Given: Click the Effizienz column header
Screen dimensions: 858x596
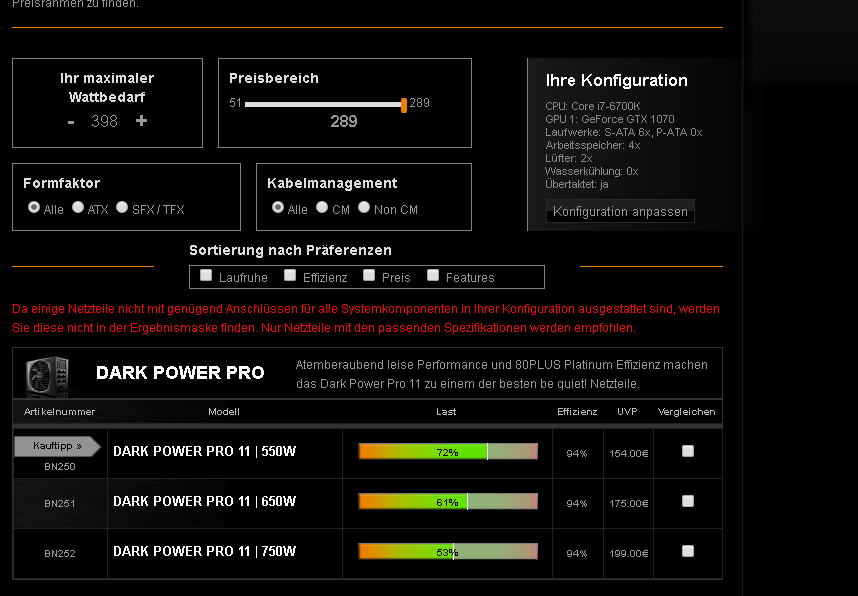Looking at the screenshot, I should (577, 412).
